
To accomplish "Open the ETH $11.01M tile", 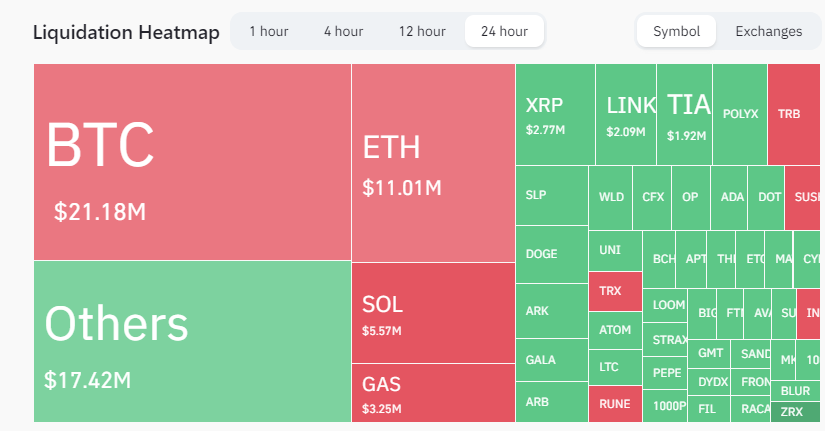I will 432,162.
